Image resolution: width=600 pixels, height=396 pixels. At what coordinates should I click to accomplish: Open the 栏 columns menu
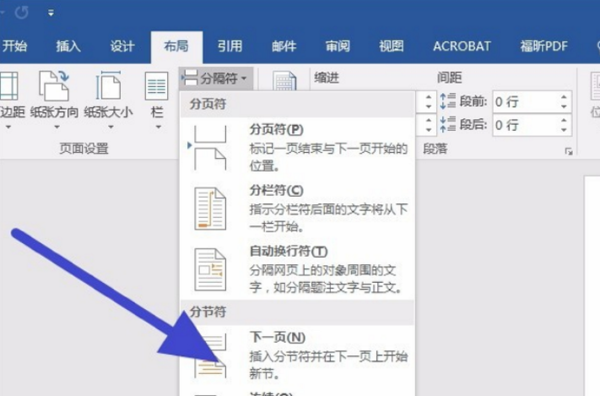tap(157, 101)
